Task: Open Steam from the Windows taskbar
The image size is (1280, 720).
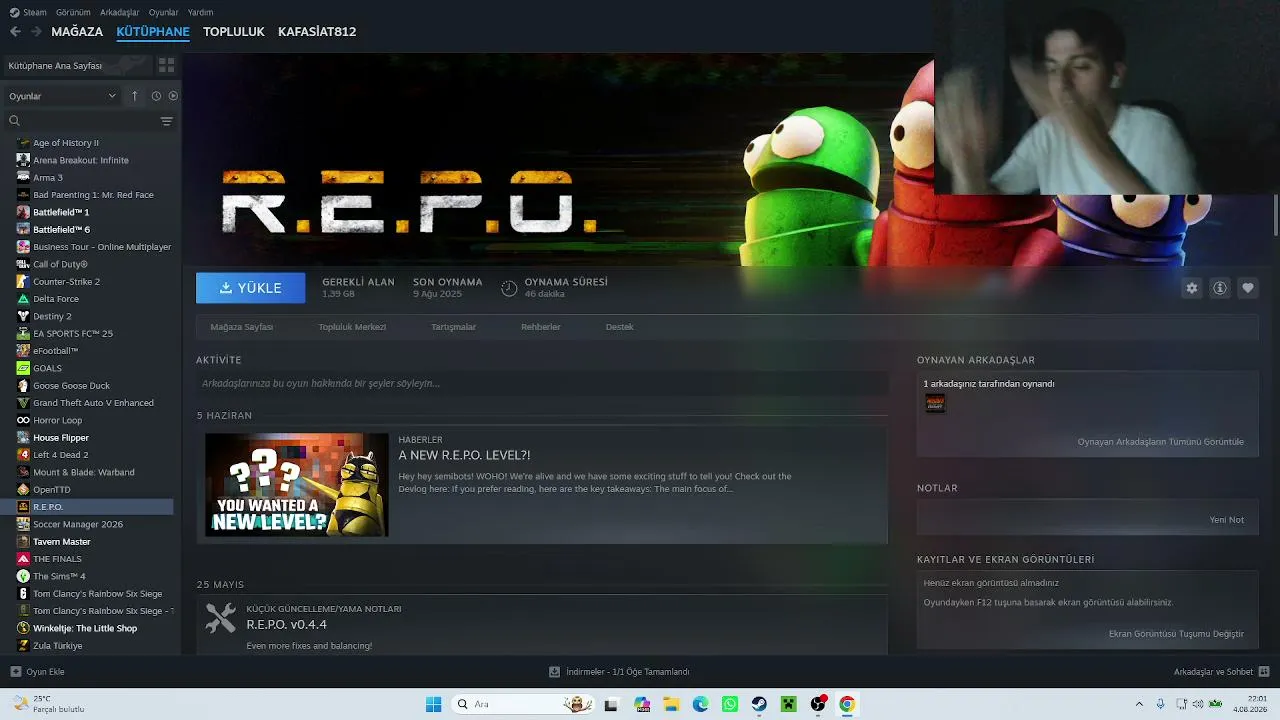Action: click(759, 704)
